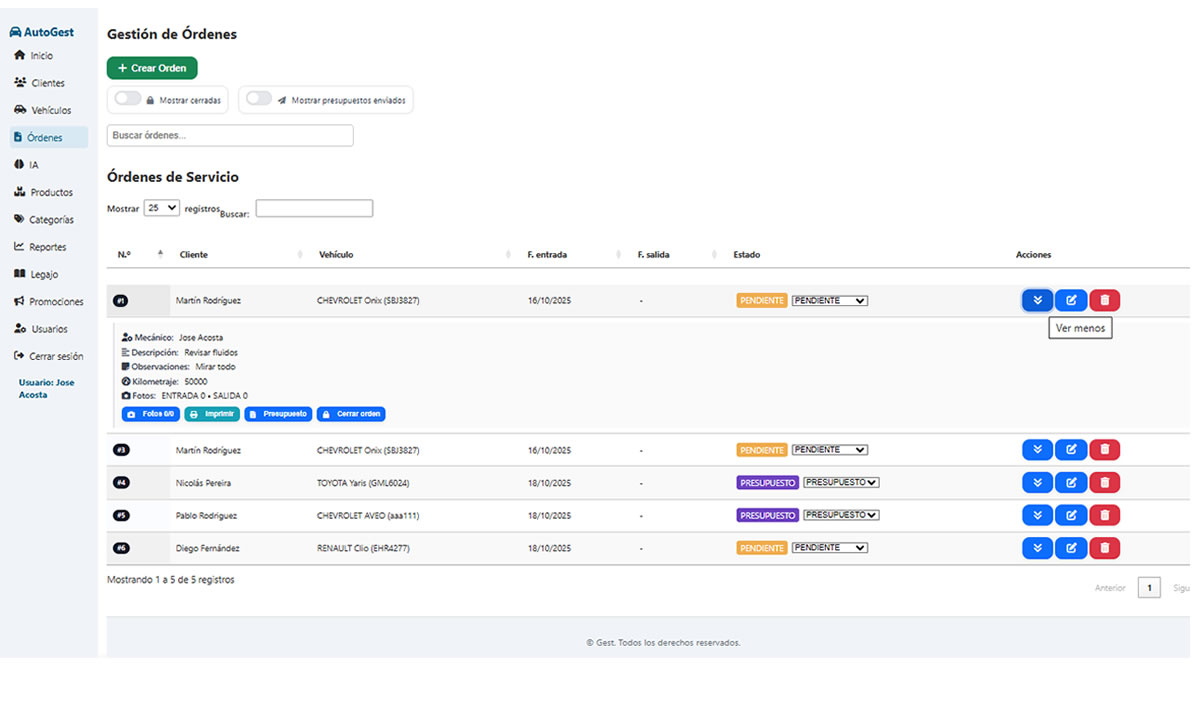Viewport: 1193px width, 721px height.
Task: Click the Cerrar orden lock button
Action: [351, 414]
